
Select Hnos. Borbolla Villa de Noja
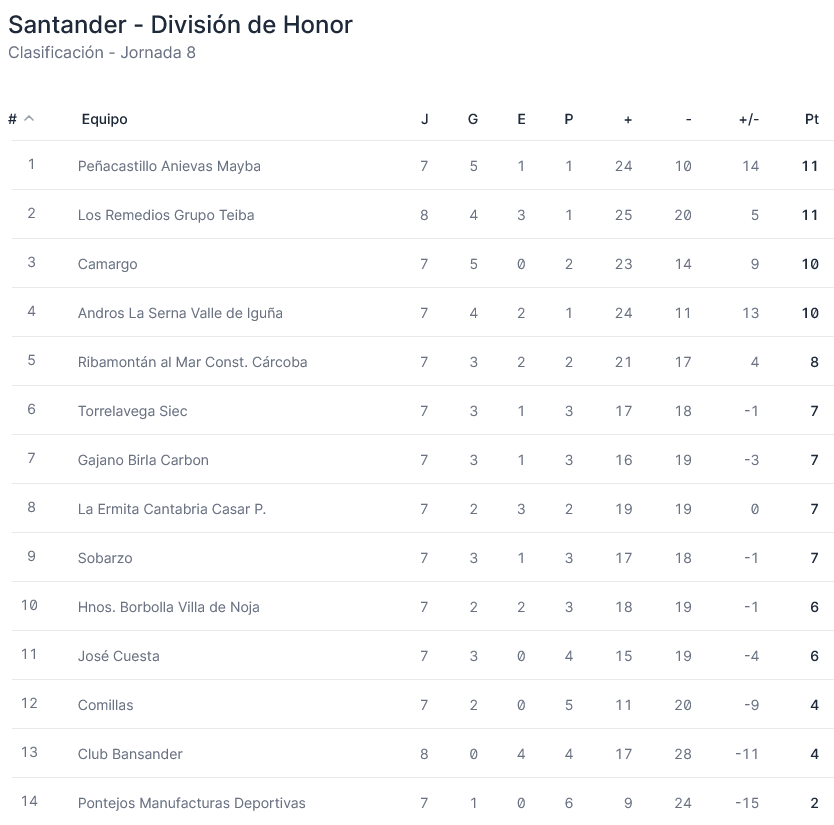click(169, 607)
